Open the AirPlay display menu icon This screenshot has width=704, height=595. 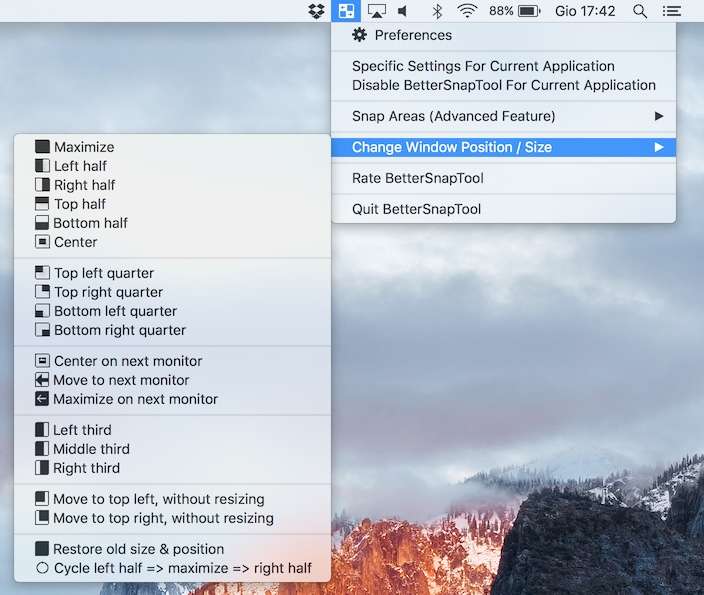[x=377, y=11]
